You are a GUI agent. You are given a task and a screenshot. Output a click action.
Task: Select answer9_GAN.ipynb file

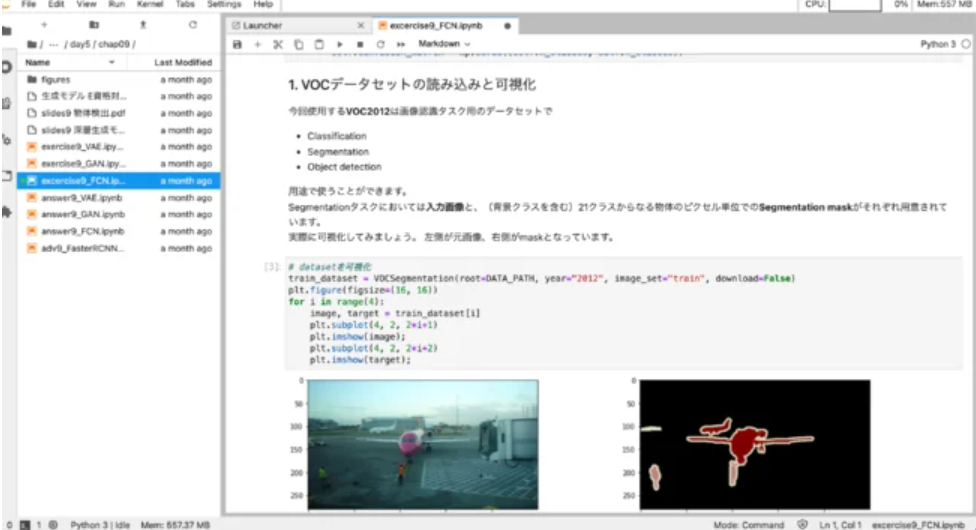coord(119,214)
